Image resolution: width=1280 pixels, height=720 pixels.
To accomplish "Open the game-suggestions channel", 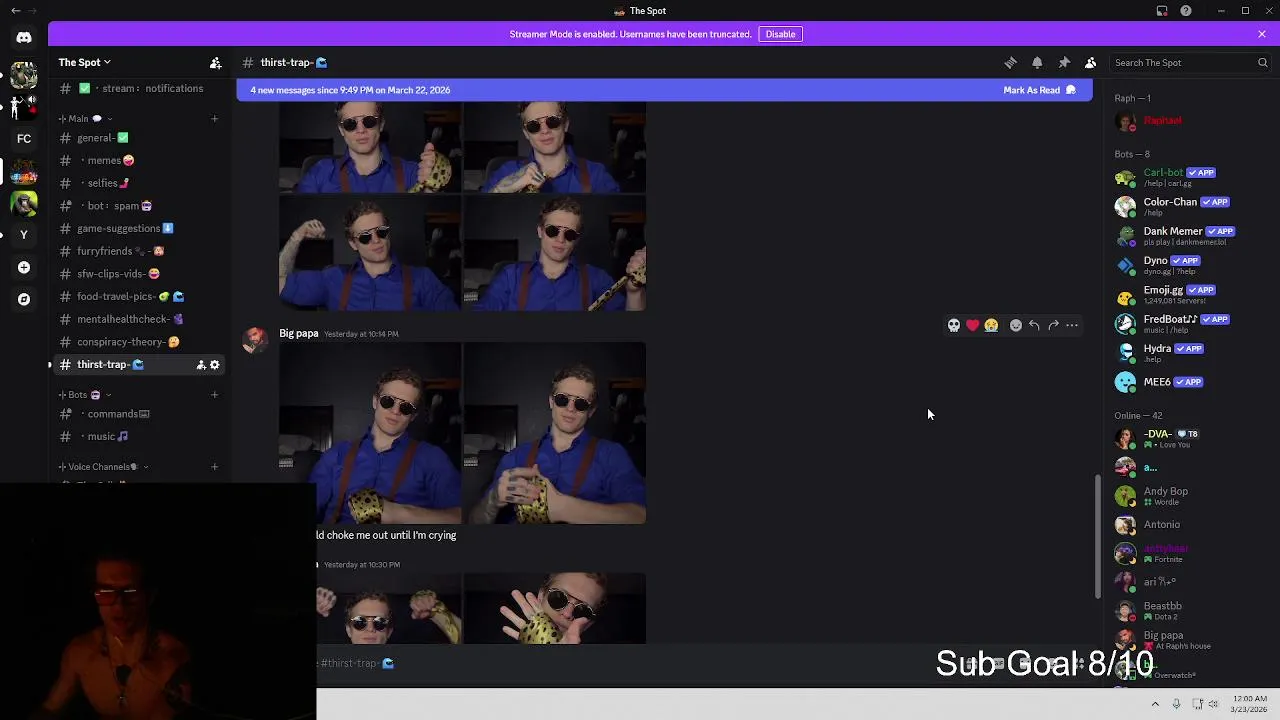I will point(139,229).
